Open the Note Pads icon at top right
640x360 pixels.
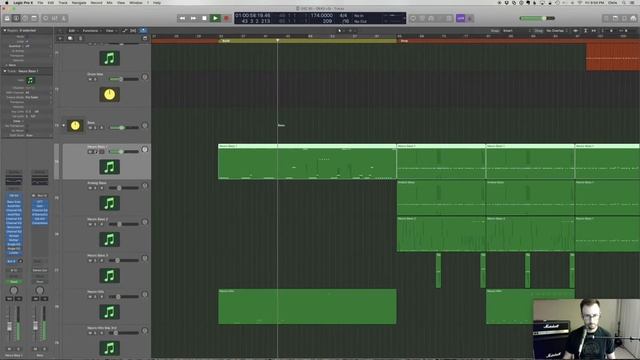615,18
